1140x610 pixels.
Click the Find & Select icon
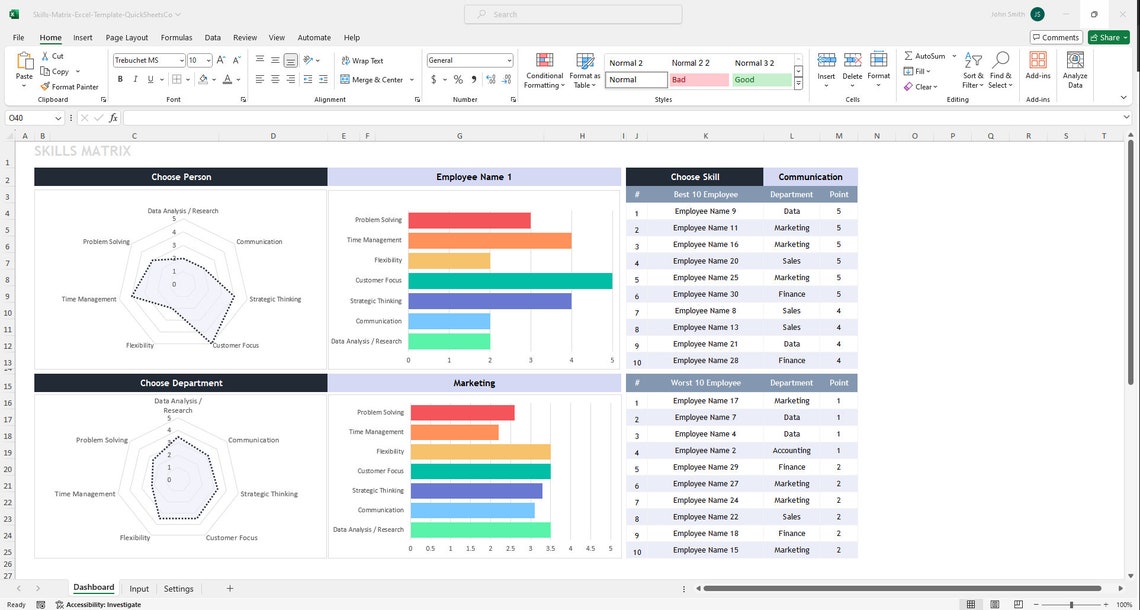1000,68
